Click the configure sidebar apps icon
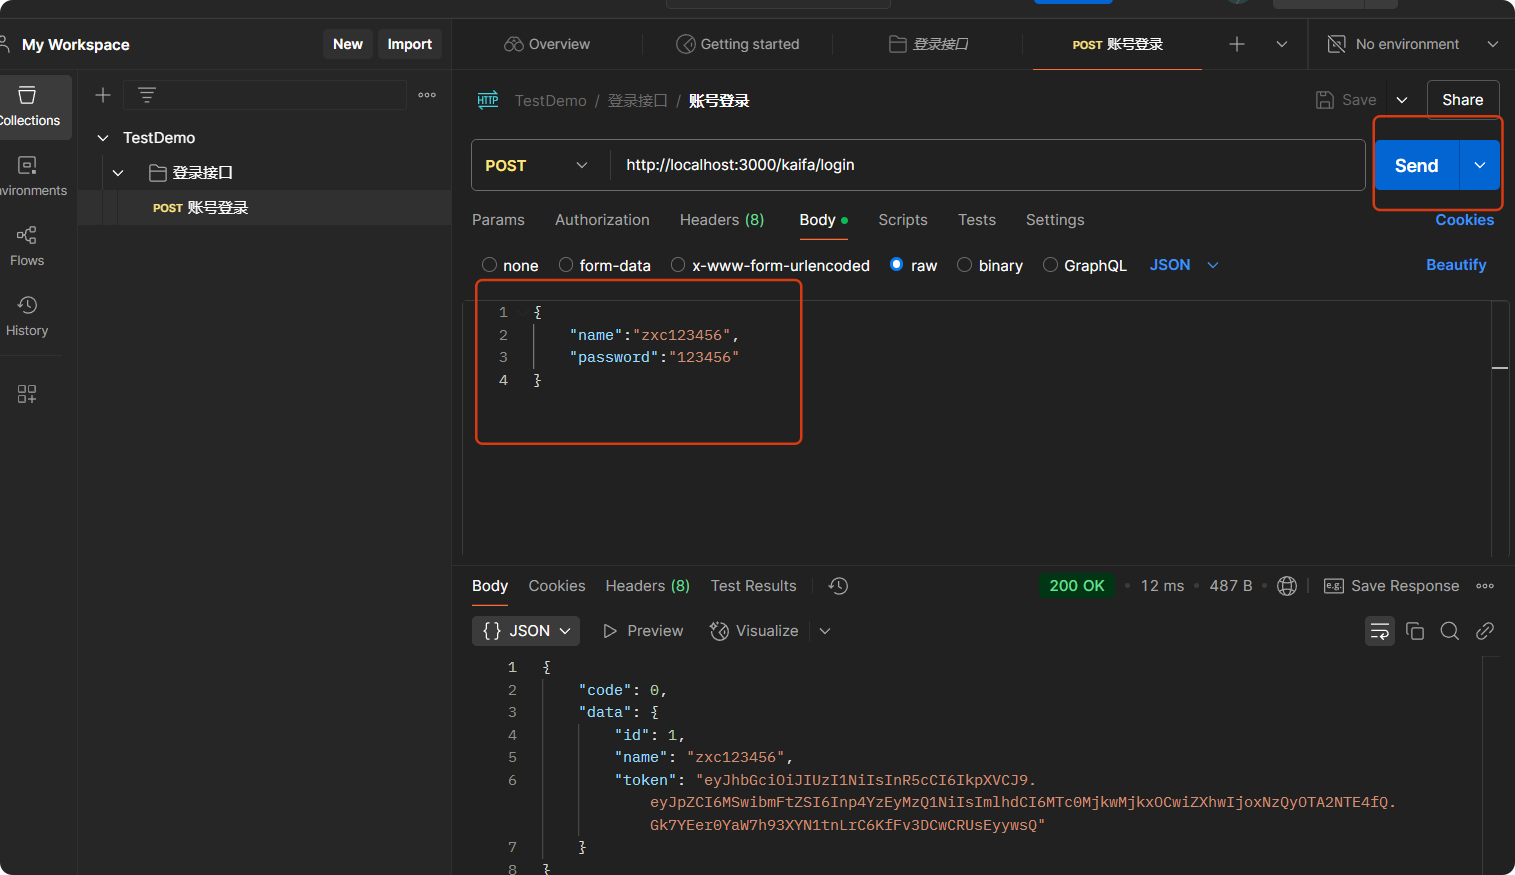The height and width of the screenshot is (875, 1515). click(x=27, y=394)
